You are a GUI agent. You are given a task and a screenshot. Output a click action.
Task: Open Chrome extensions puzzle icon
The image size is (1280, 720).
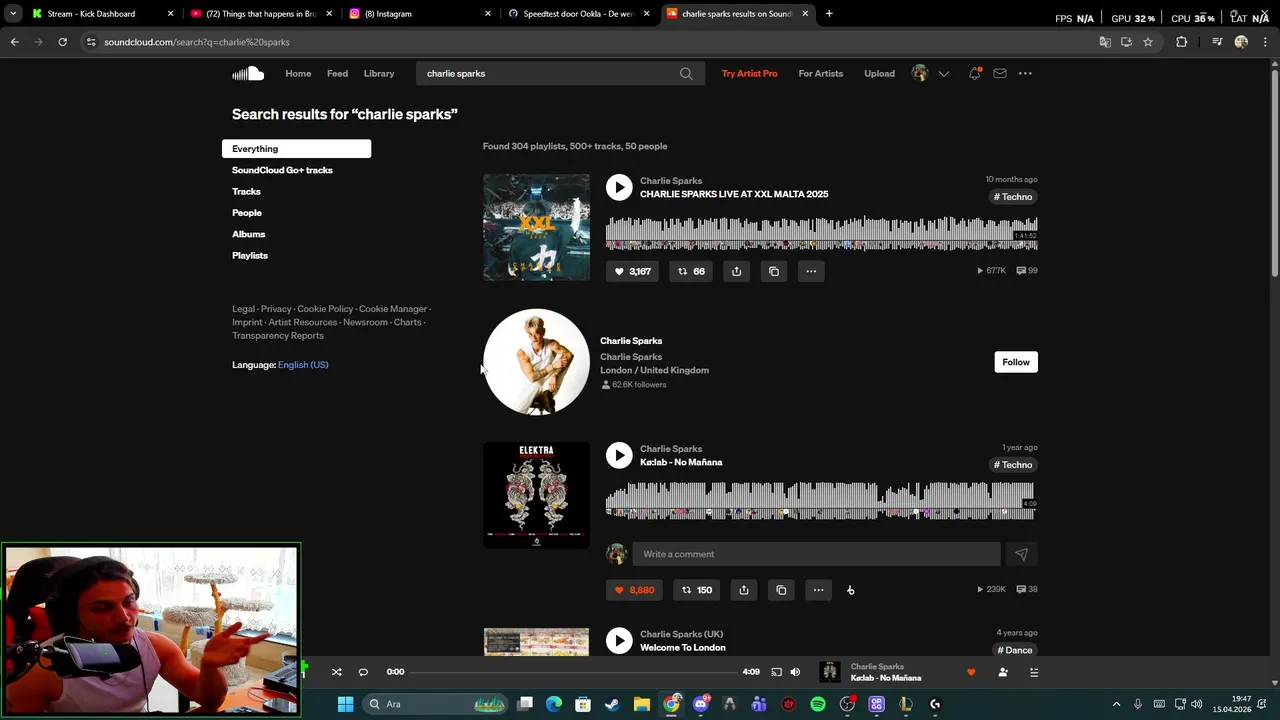(1182, 42)
